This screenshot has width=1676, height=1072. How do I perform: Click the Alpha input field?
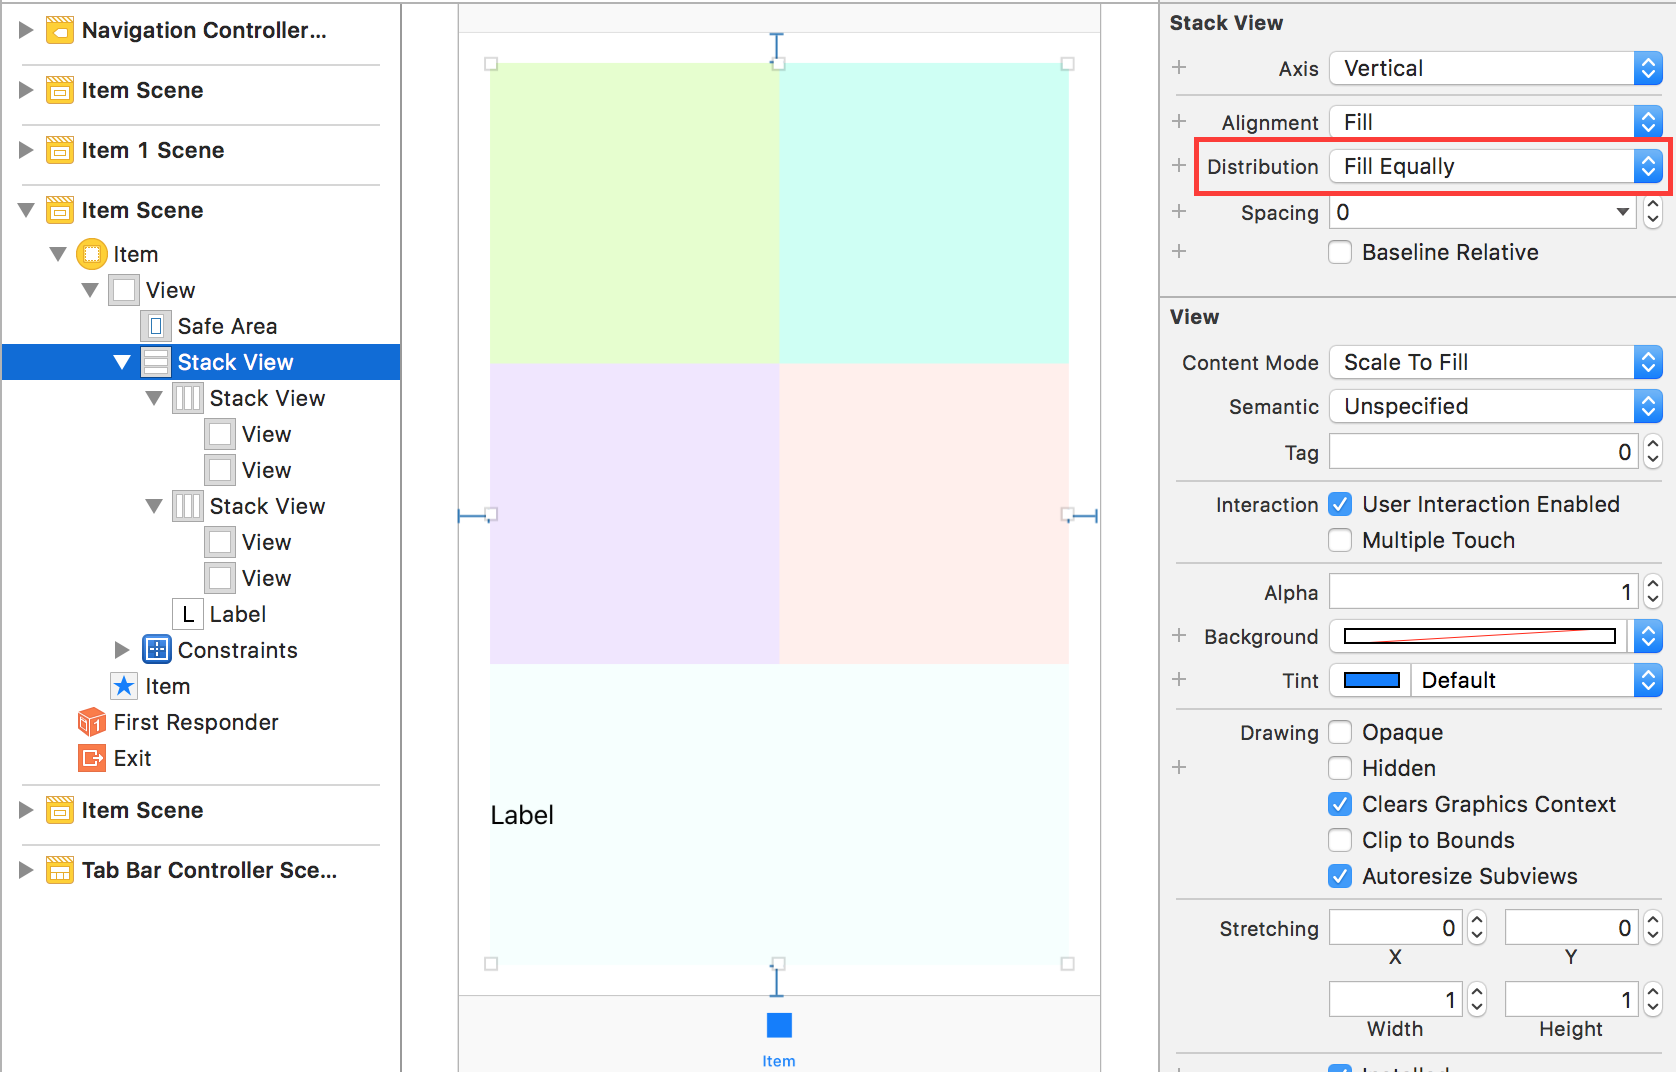click(1483, 592)
